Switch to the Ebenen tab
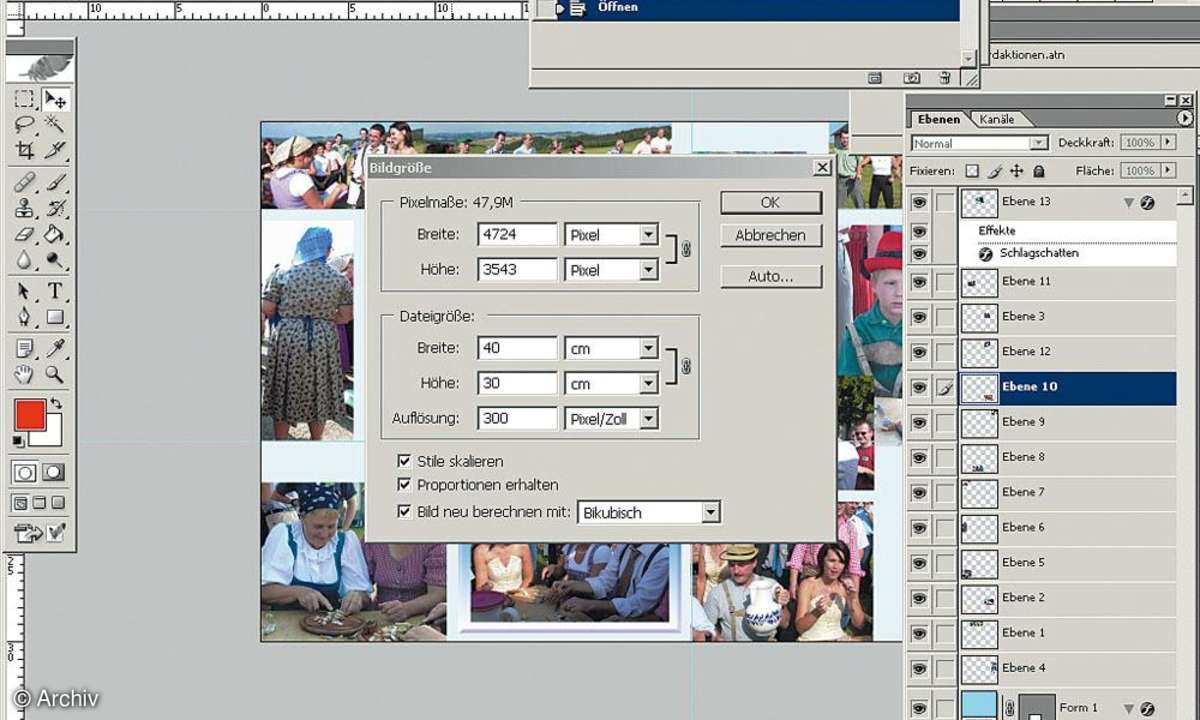The height and width of the screenshot is (720, 1200). tap(938, 118)
